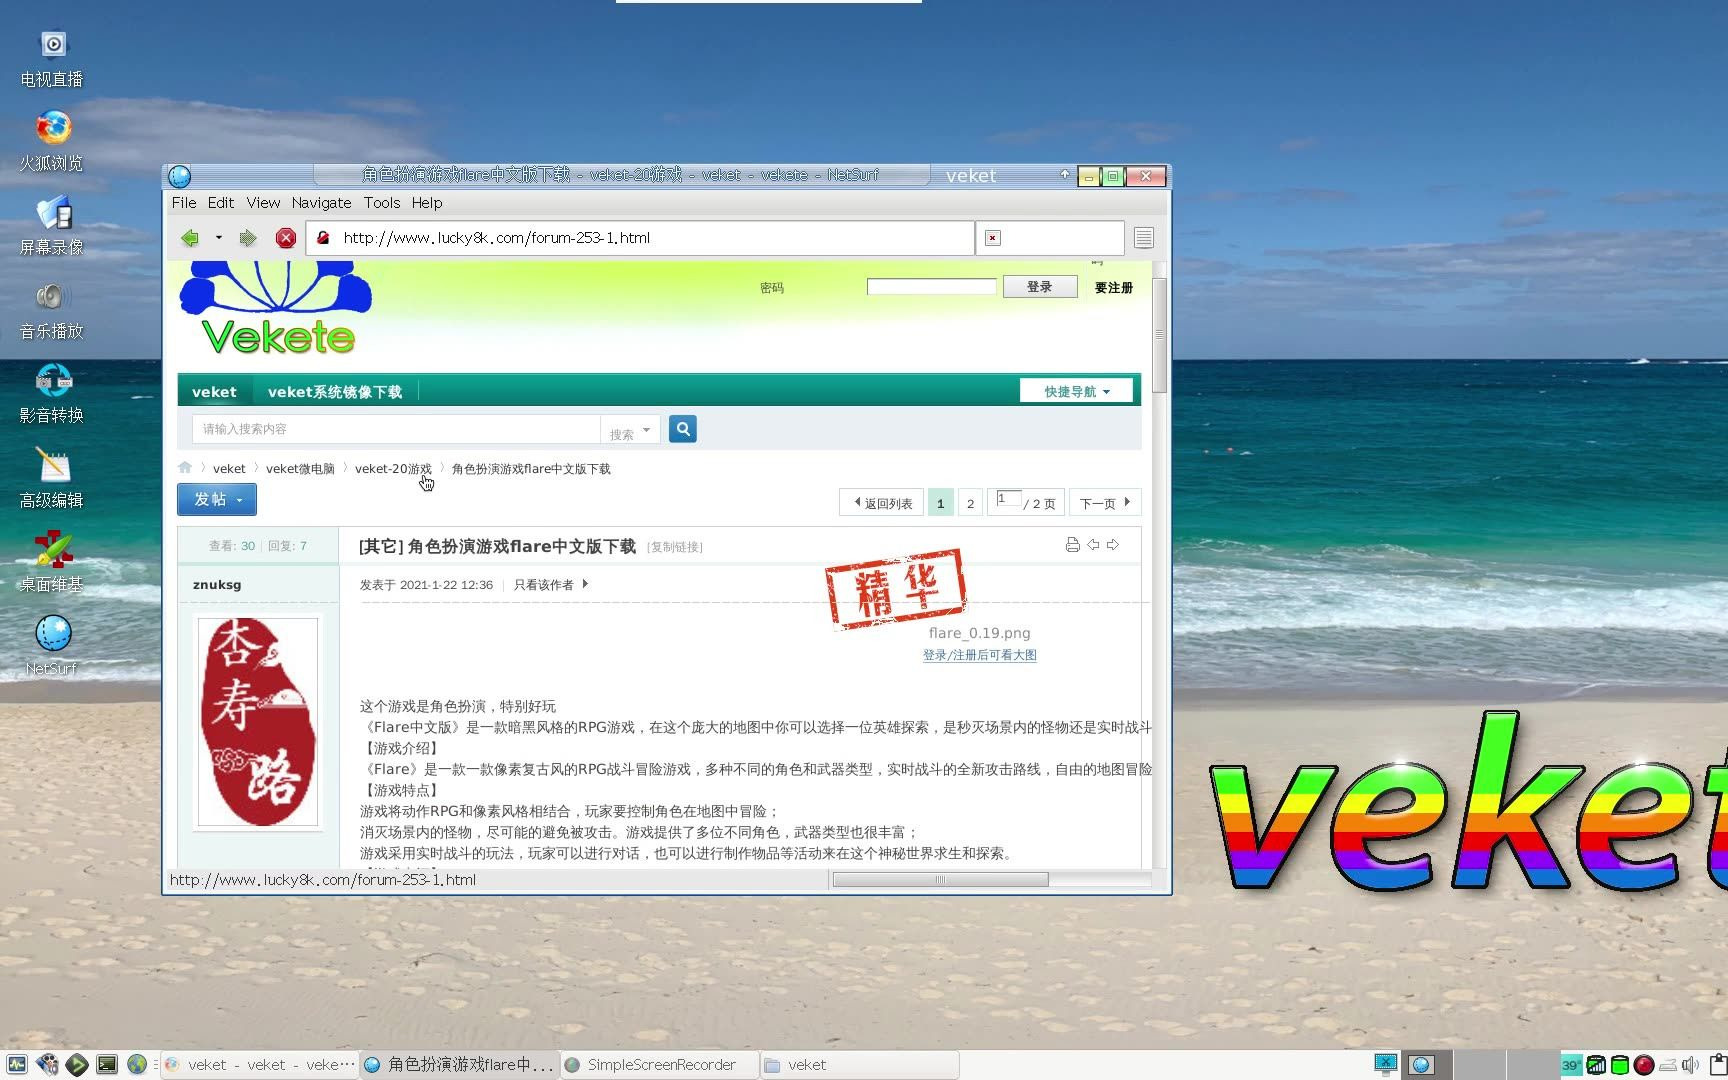Switch to SimpleScreenRecorder in the taskbar
This screenshot has height=1080, width=1728.
click(660, 1065)
